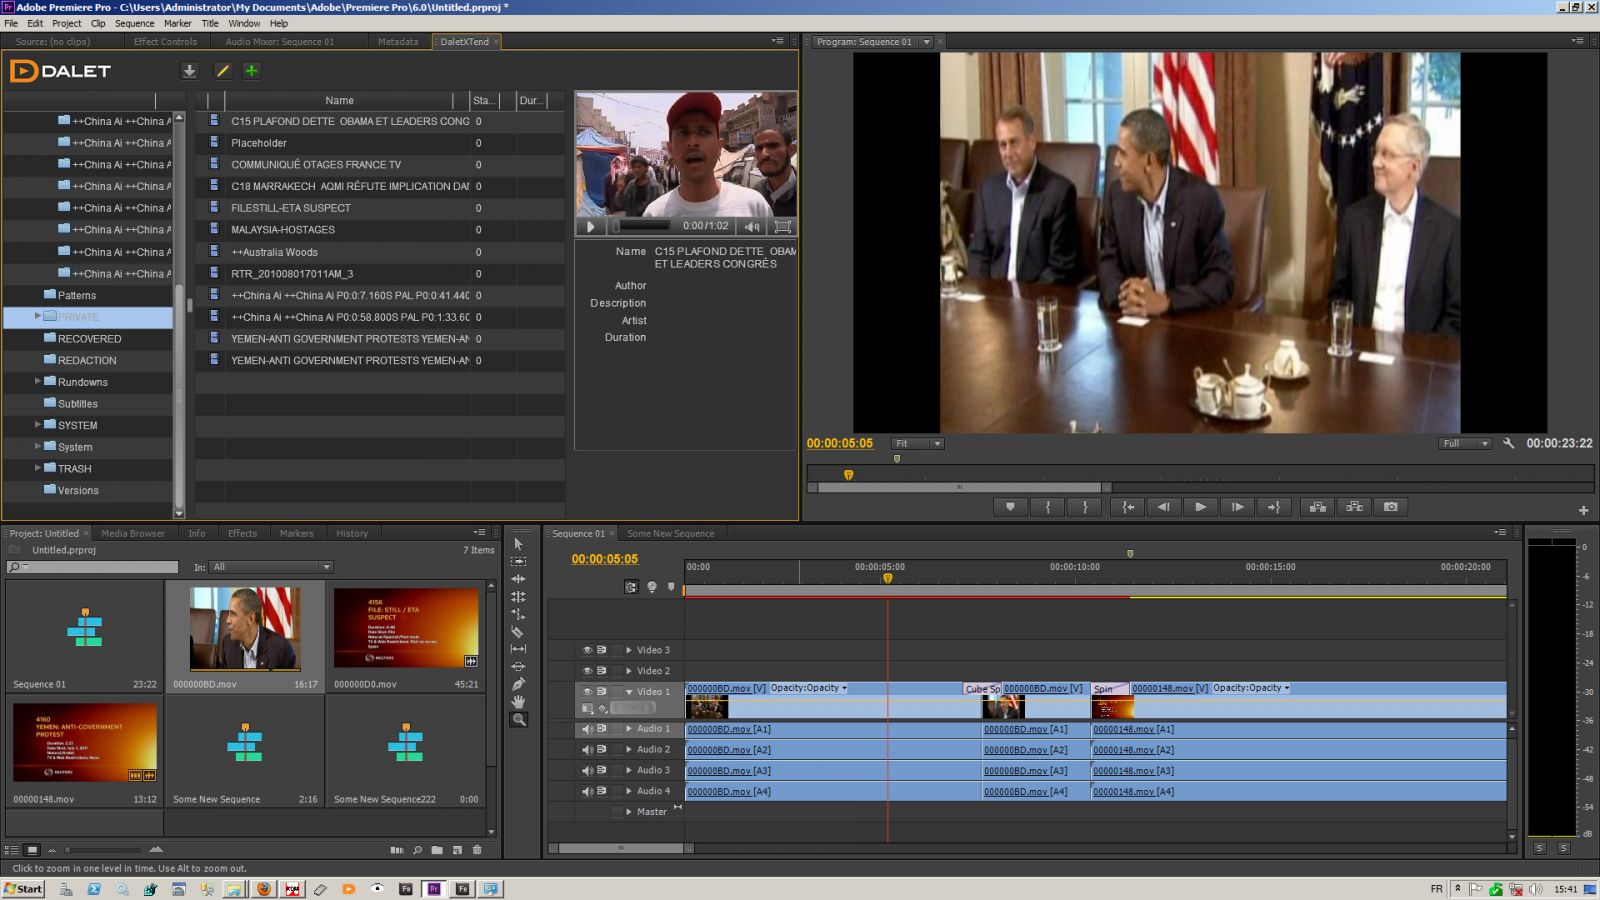Toggle Video 2 track eye visibility
The height and width of the screenshot is (900, 1600).
[x=587, y=671]
